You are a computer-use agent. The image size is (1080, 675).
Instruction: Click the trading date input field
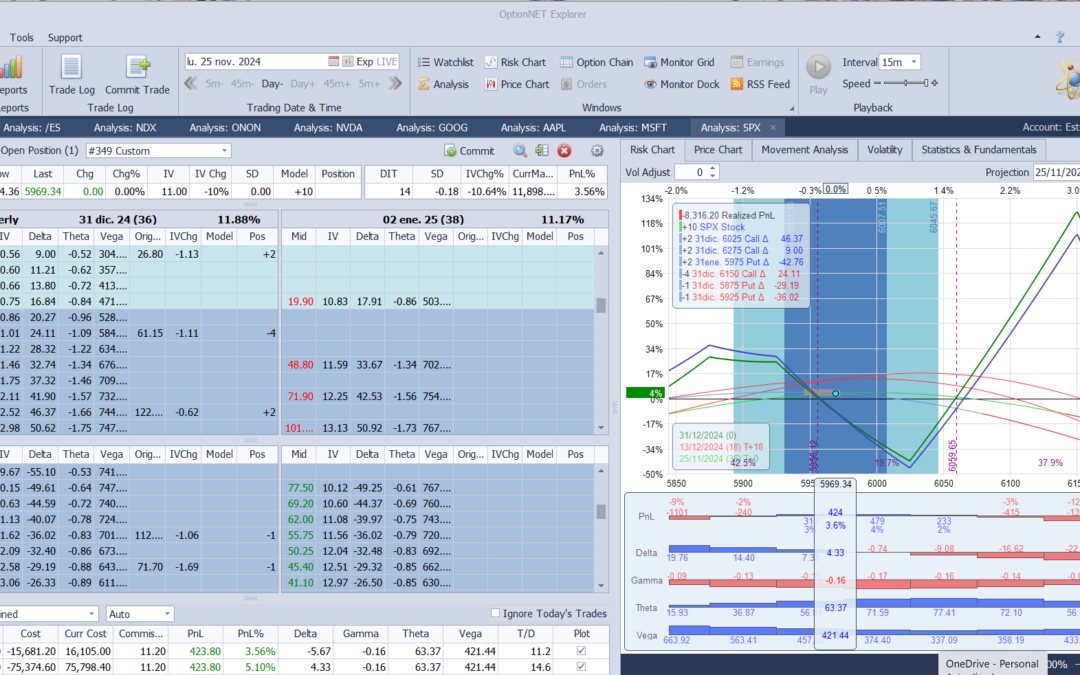point(255,61)
